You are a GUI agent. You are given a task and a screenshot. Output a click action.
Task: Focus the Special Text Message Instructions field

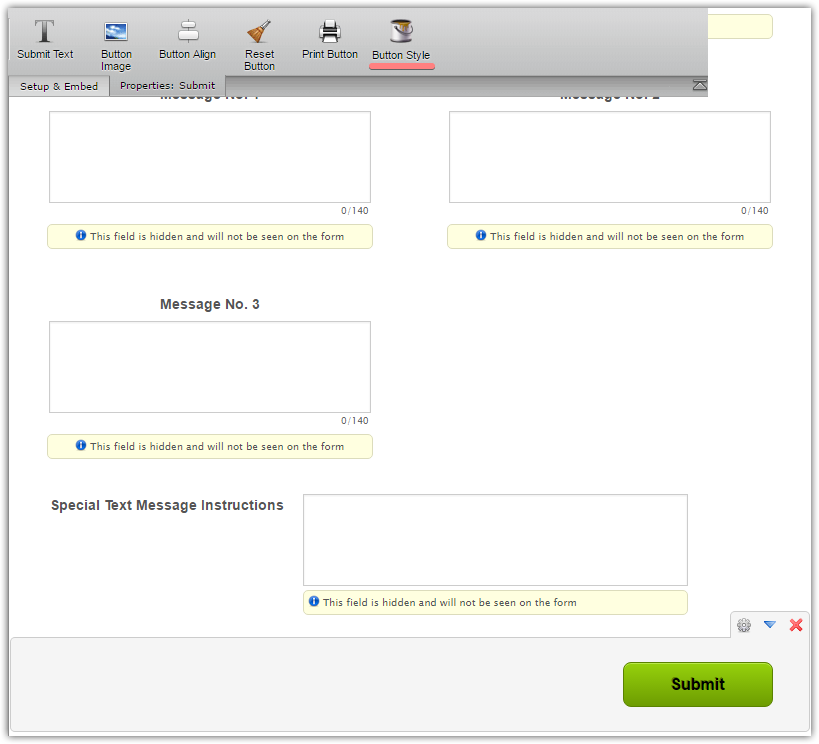(x=495, y=540)
